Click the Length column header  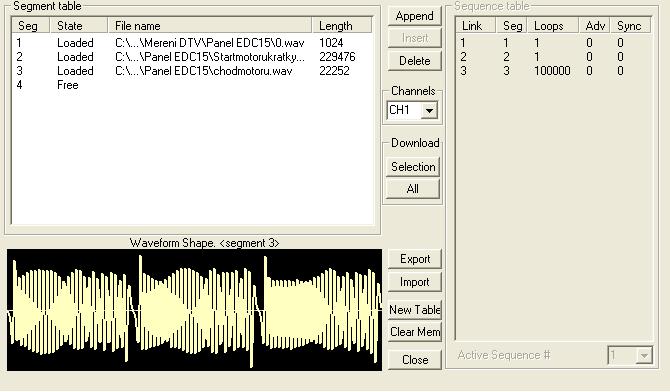point(342,26)
